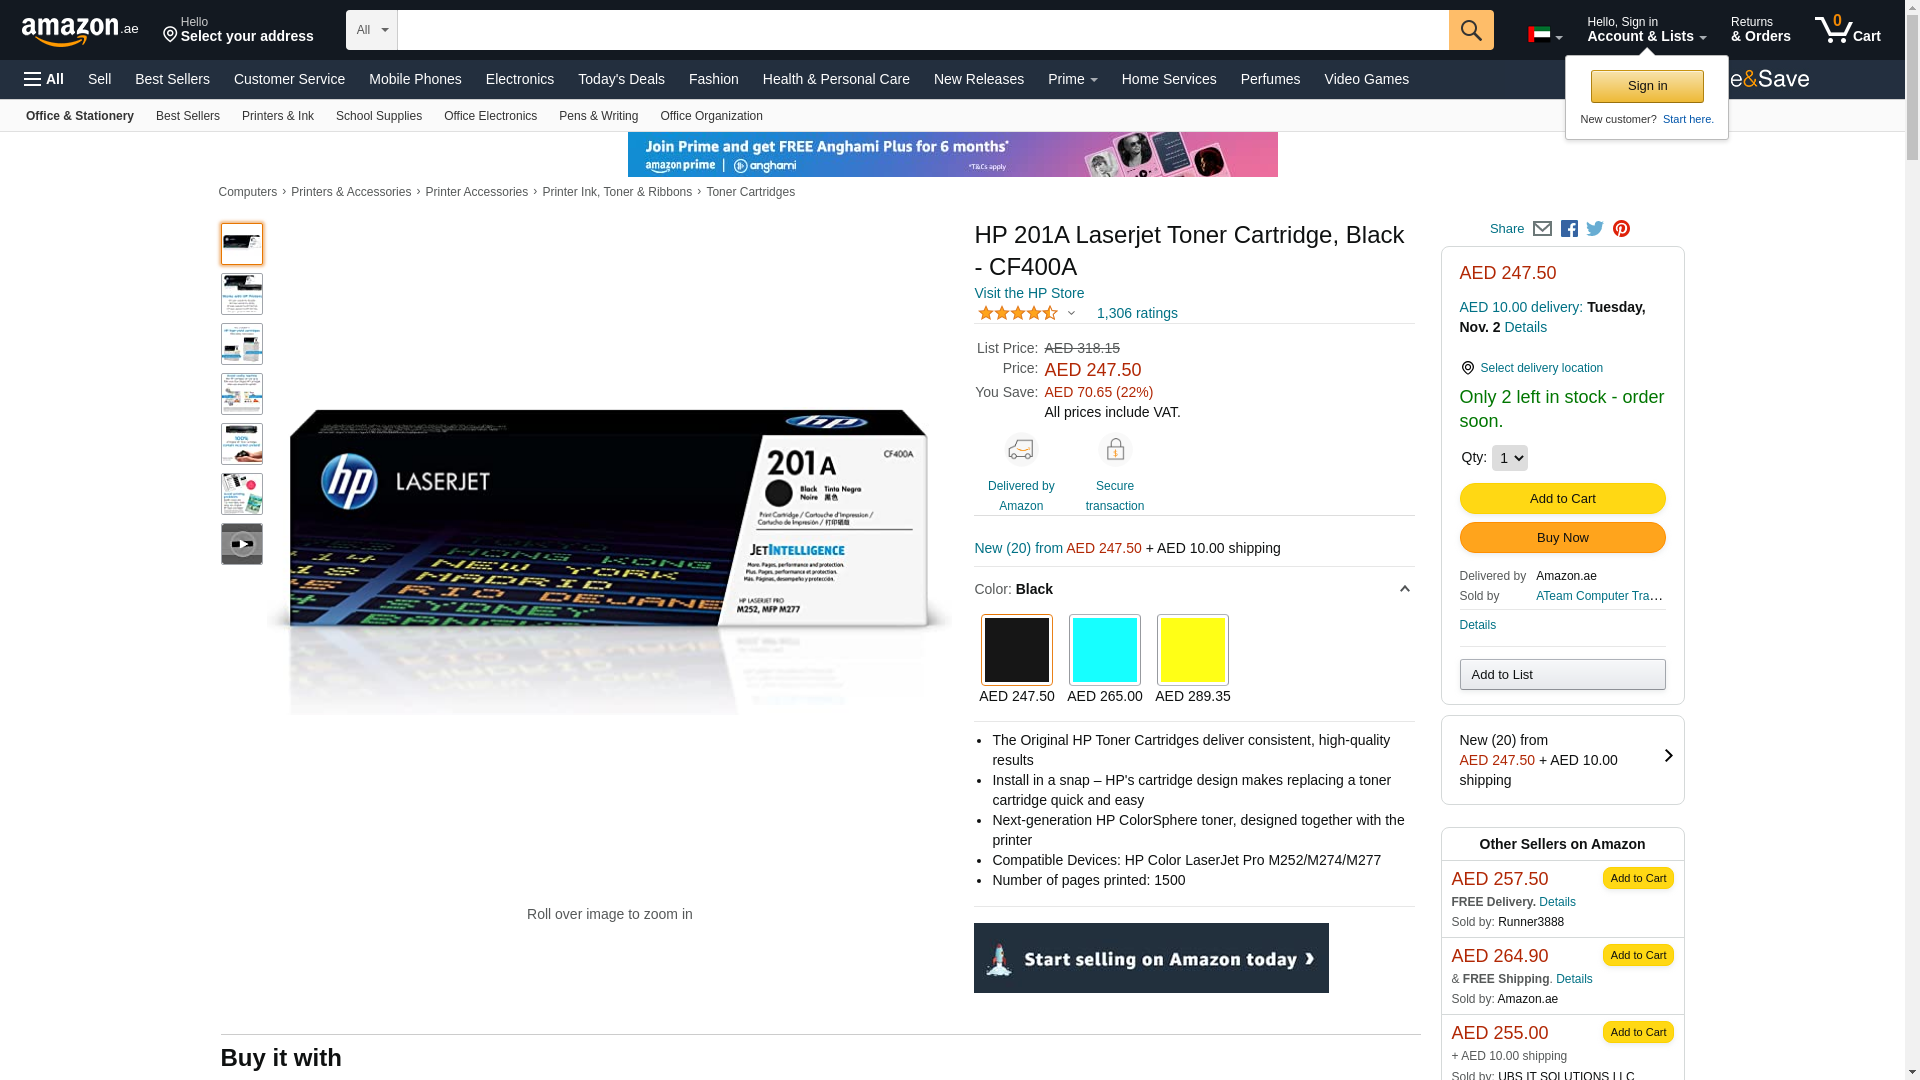
Task: Select the cyan color swatch
Action: tap(1104, 650)
